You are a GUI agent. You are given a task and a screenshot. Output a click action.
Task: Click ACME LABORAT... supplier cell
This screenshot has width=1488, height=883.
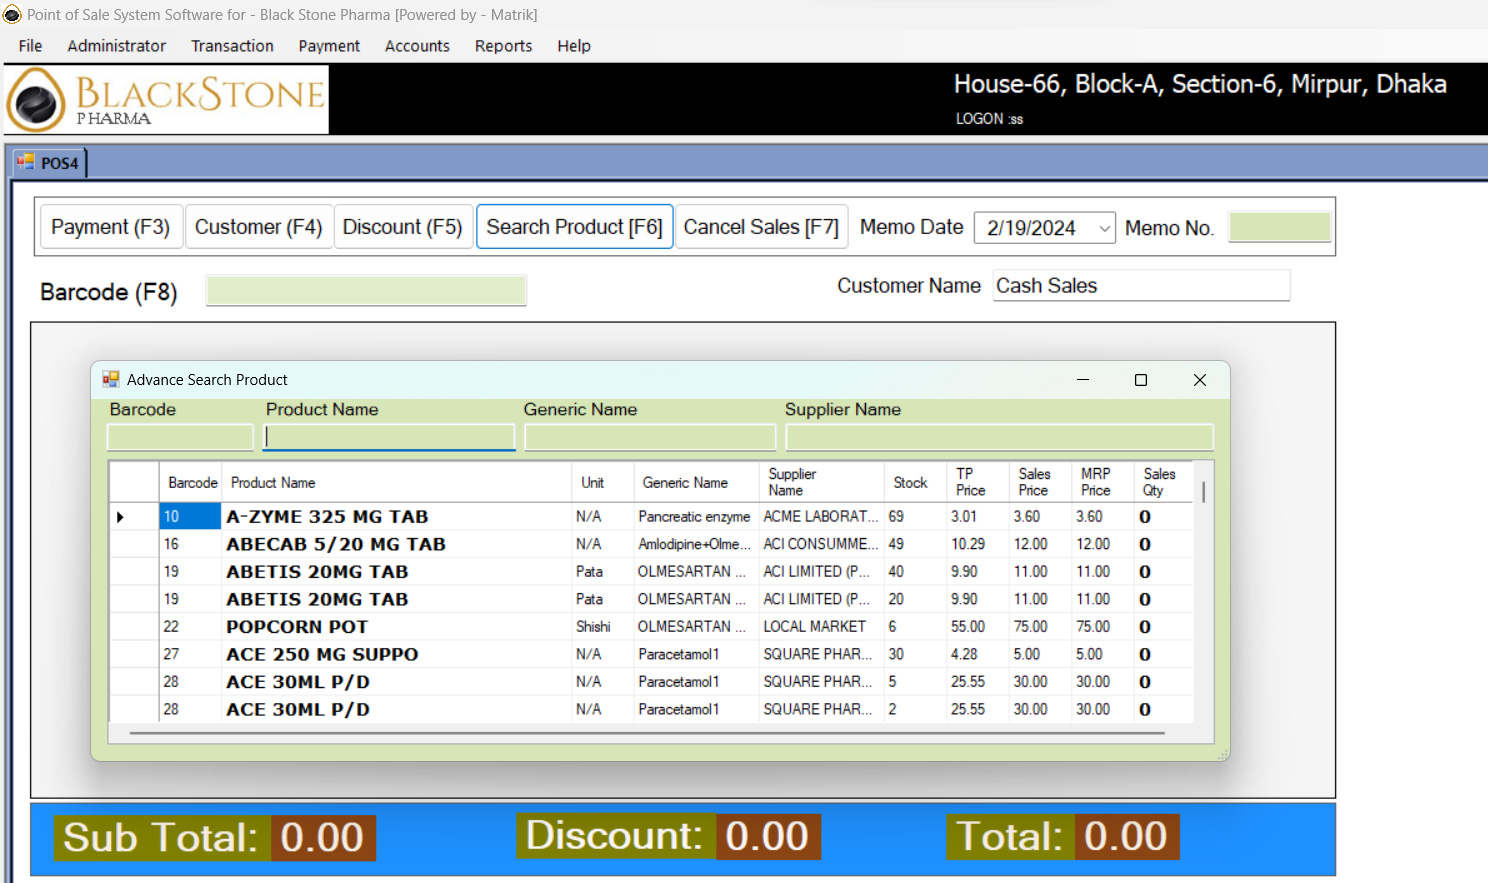(x=821, y=517)
